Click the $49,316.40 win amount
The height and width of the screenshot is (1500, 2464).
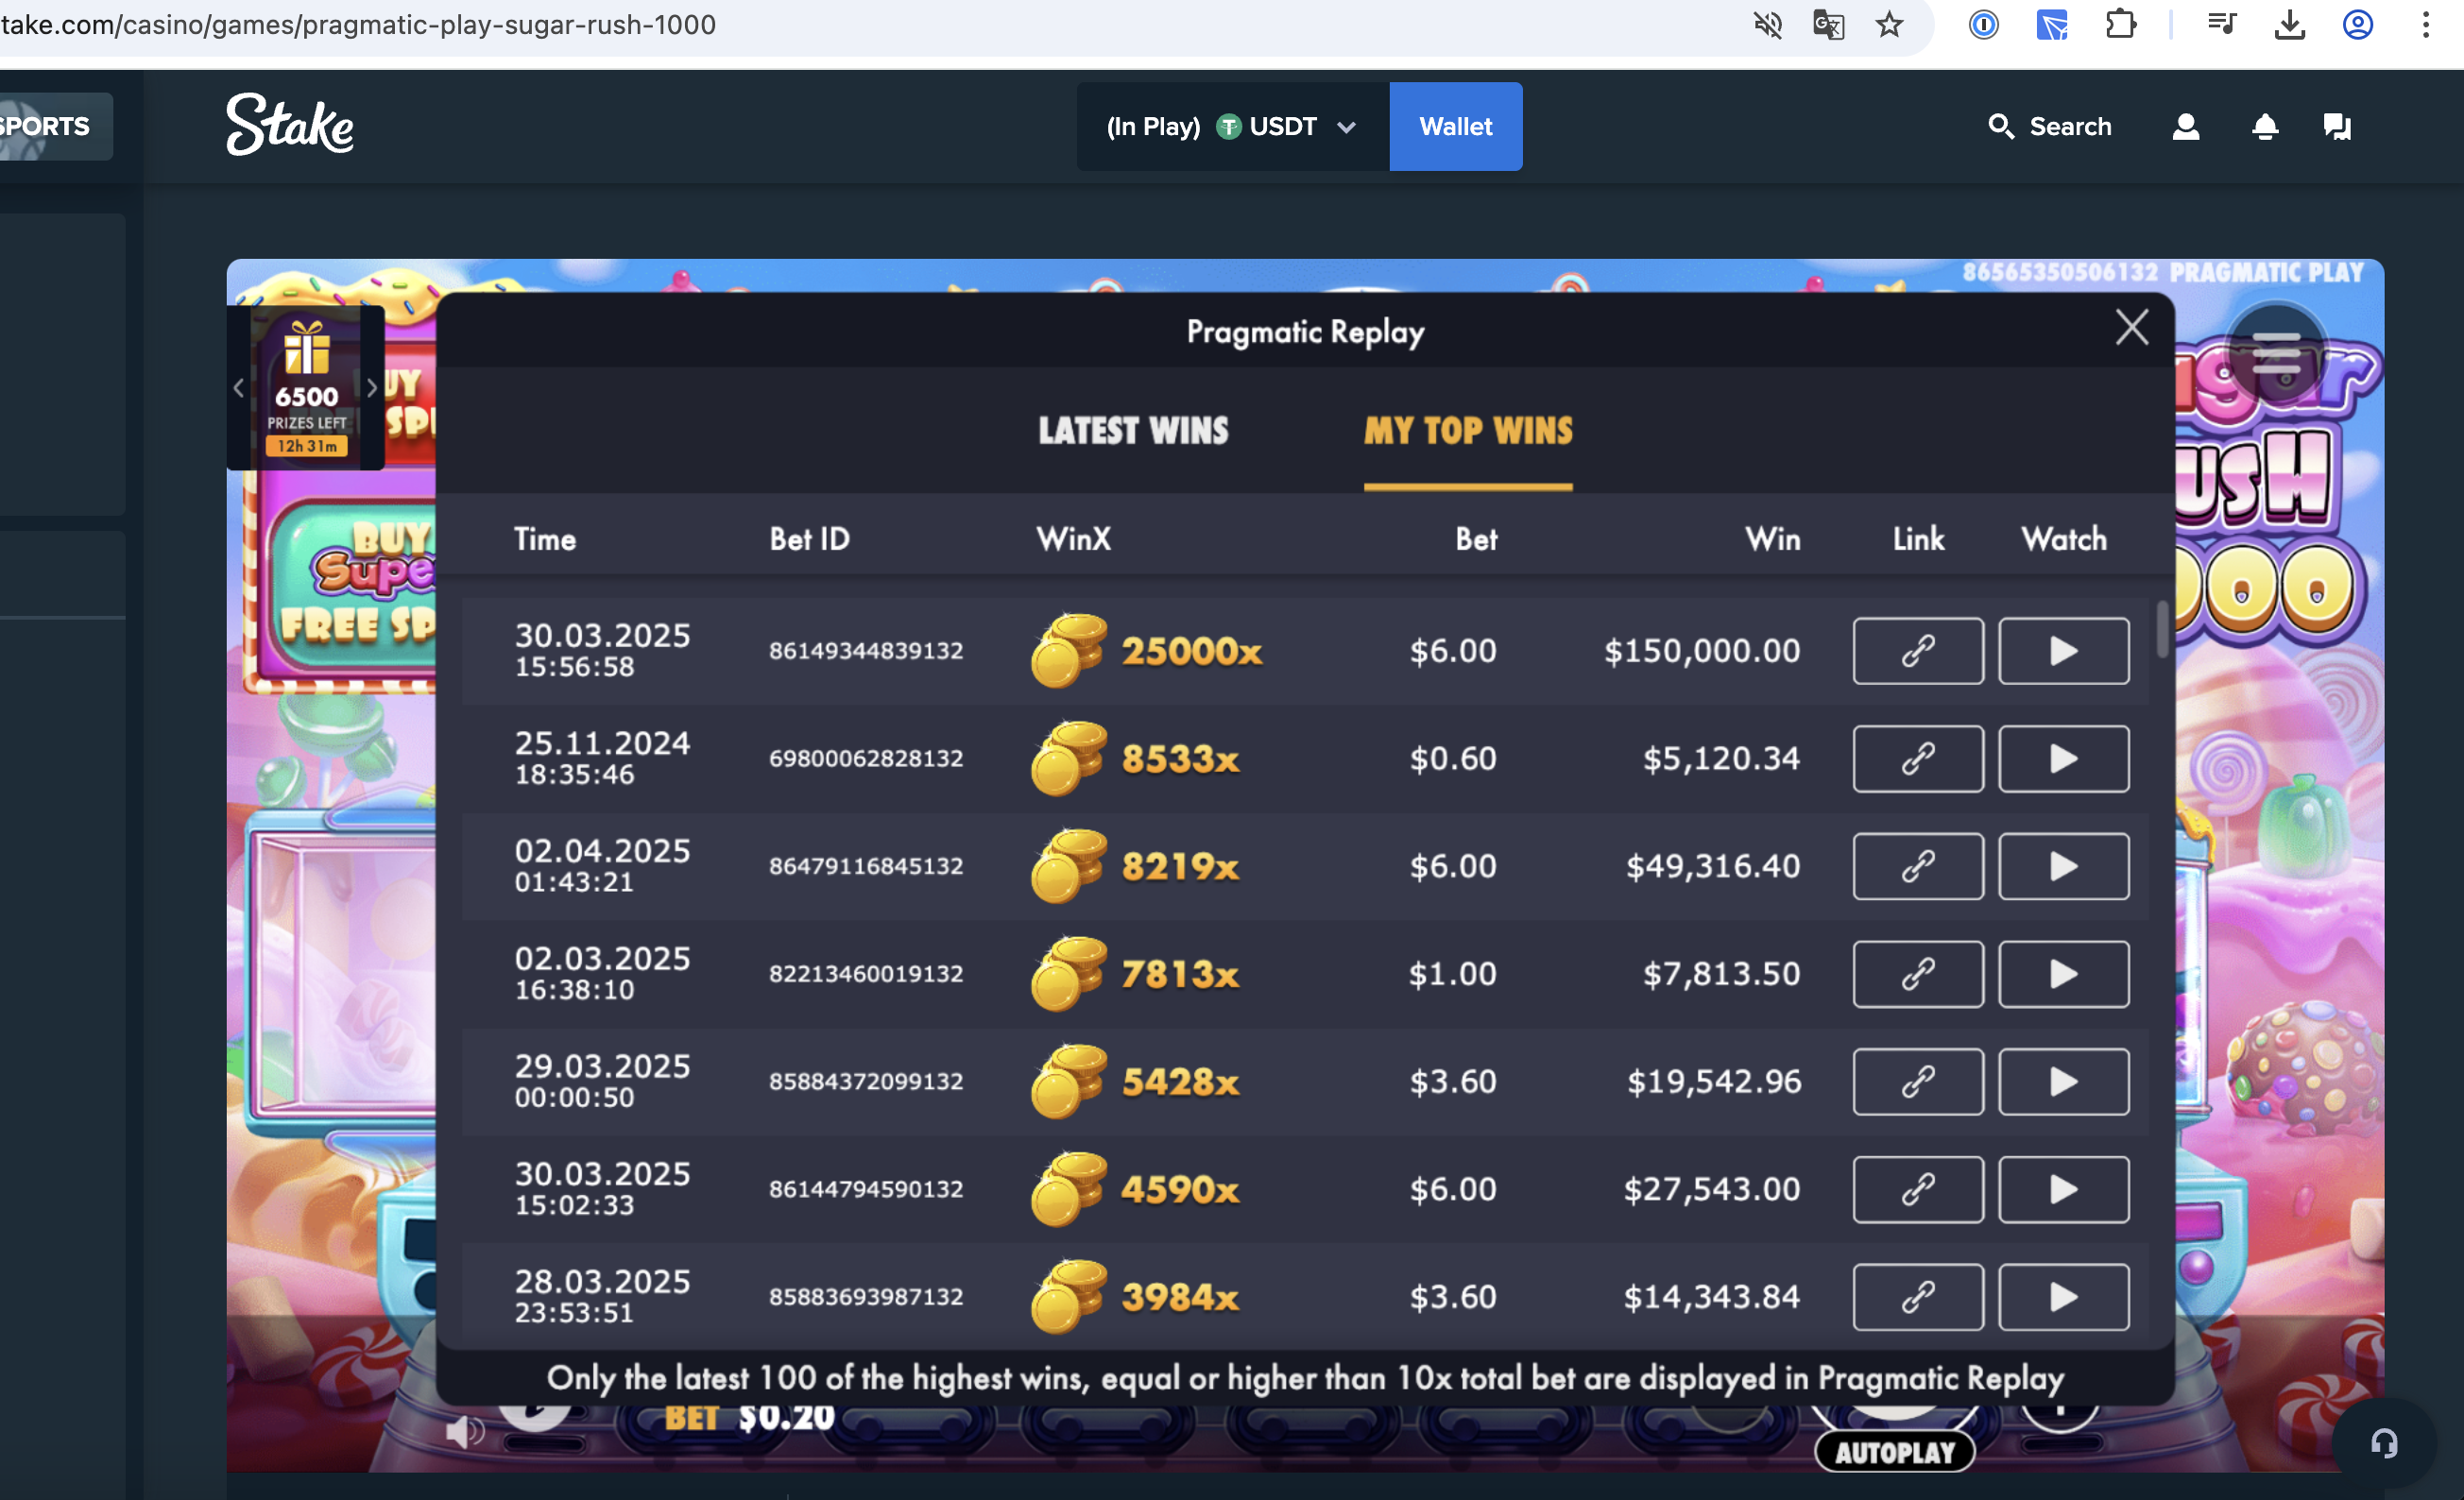click(1713, 866)
